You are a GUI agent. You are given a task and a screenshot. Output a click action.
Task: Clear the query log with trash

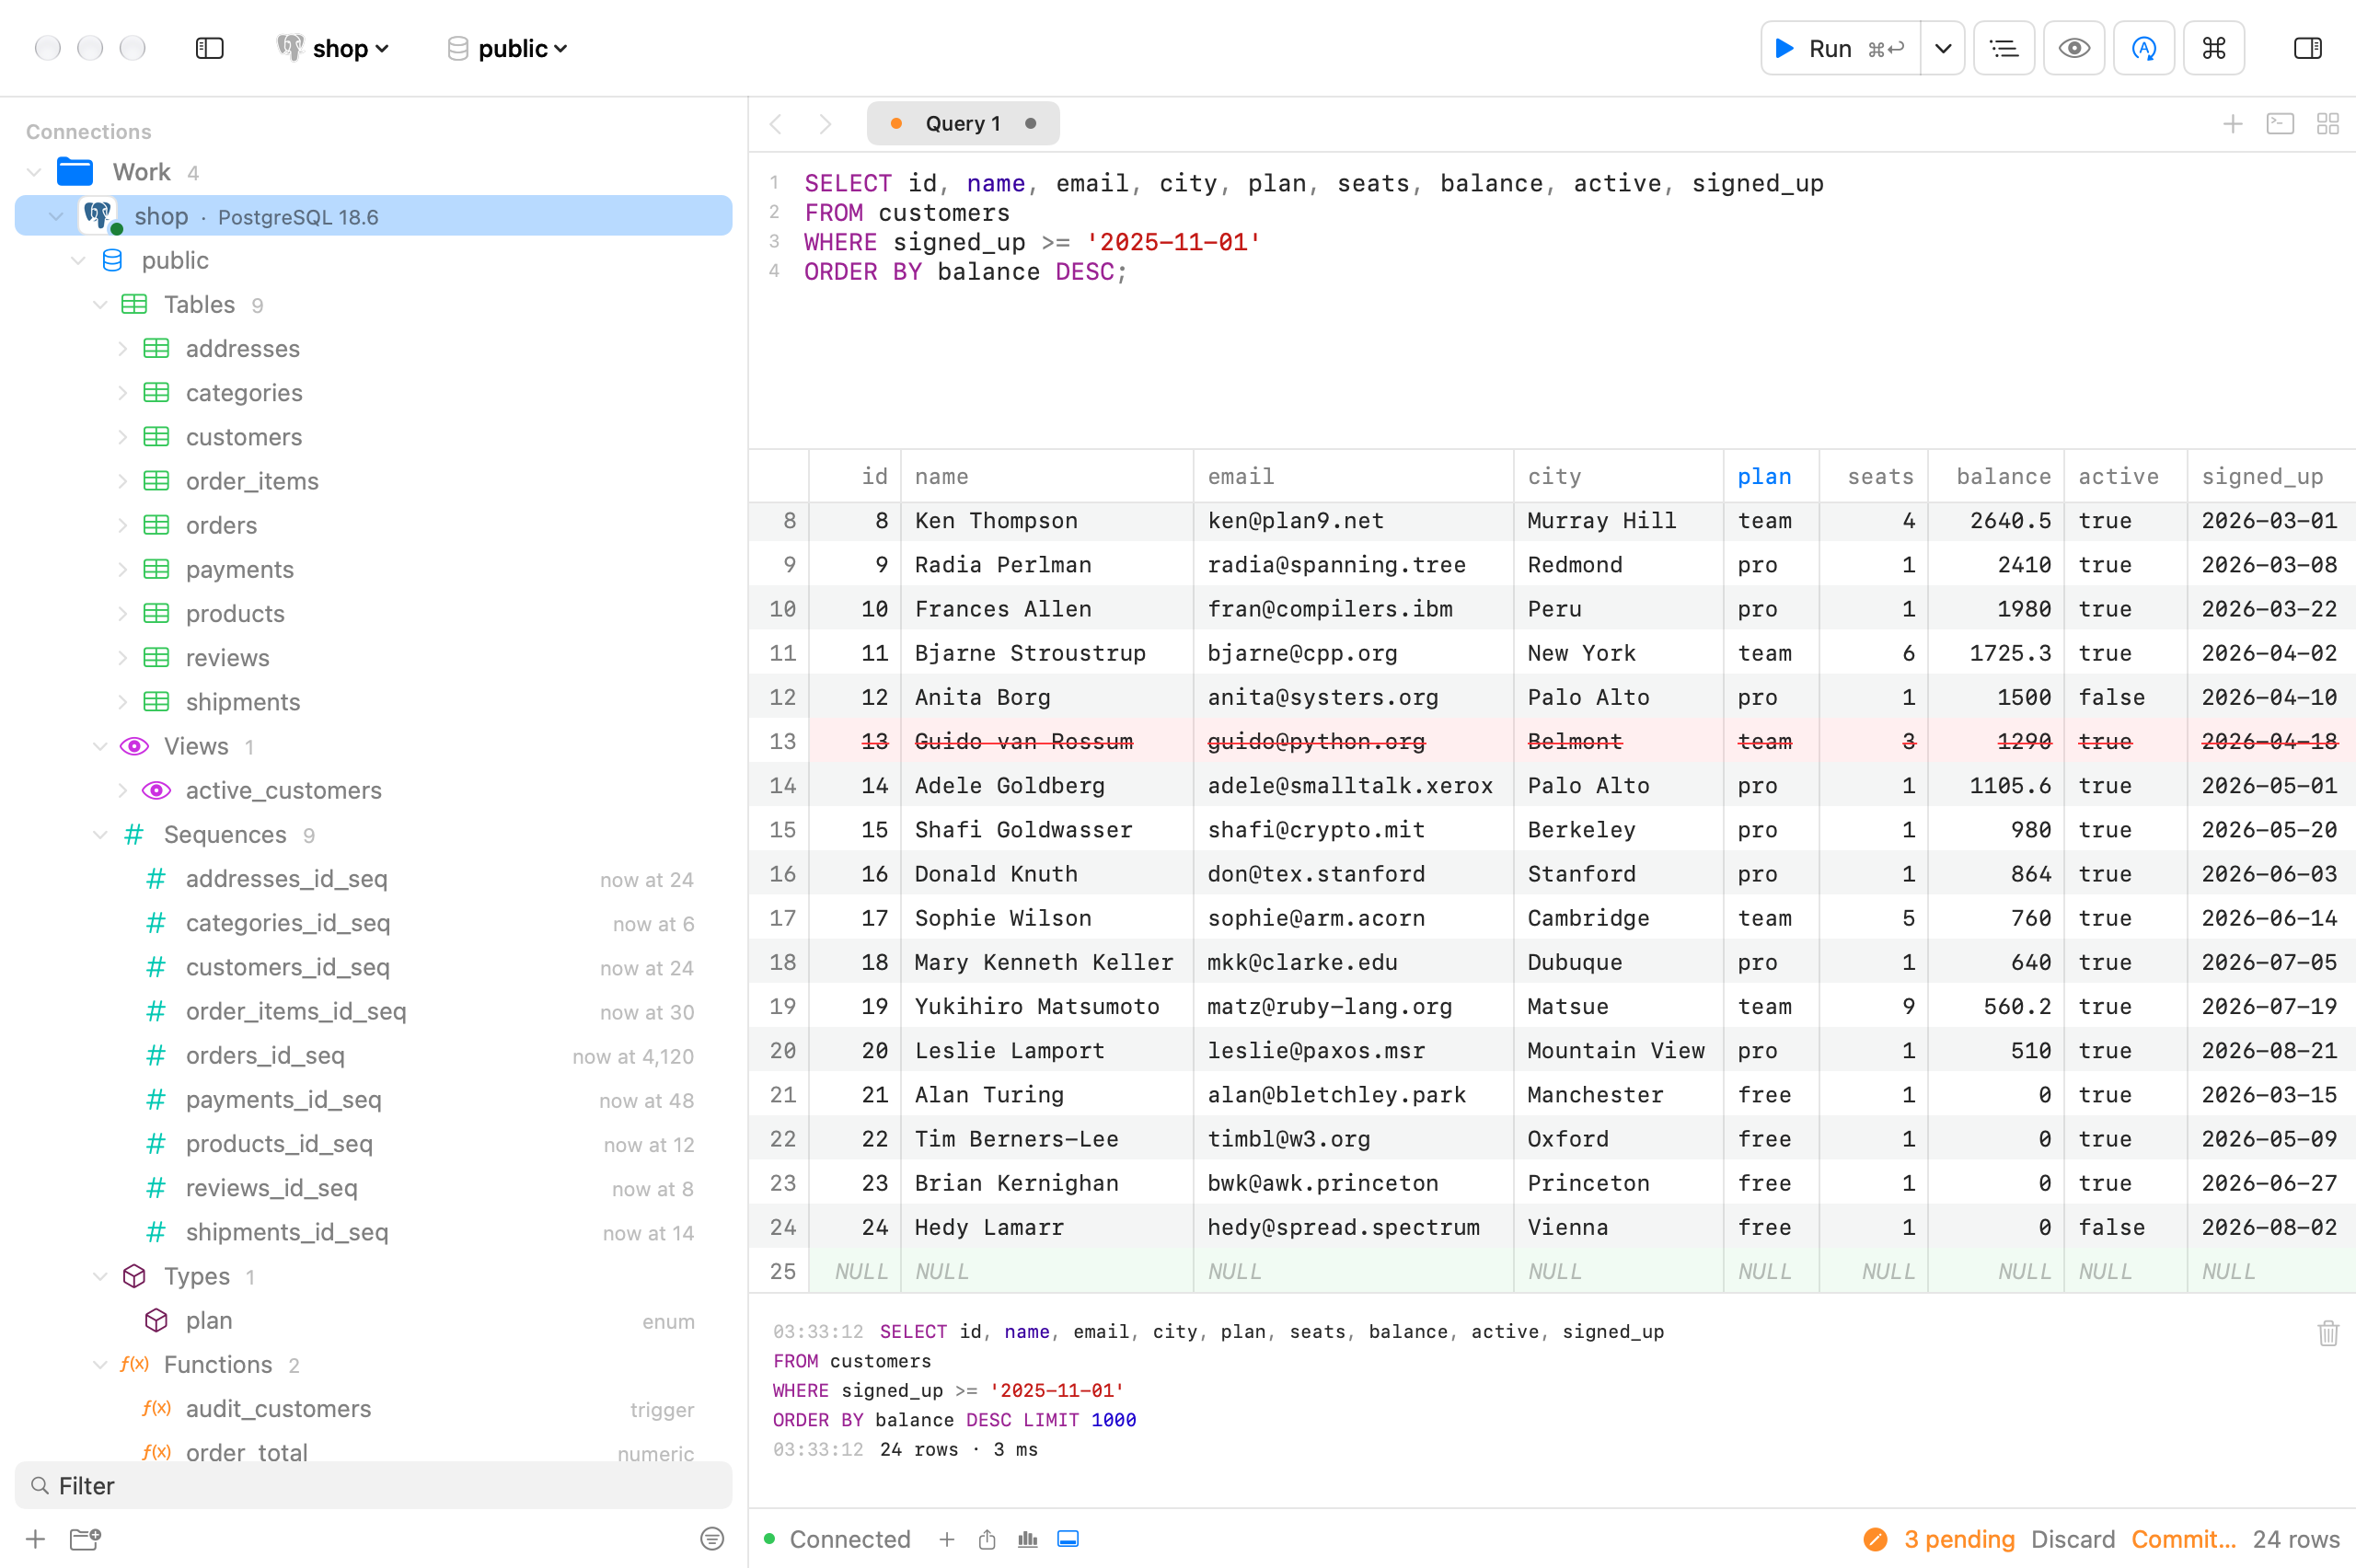click(2328, 1332)
